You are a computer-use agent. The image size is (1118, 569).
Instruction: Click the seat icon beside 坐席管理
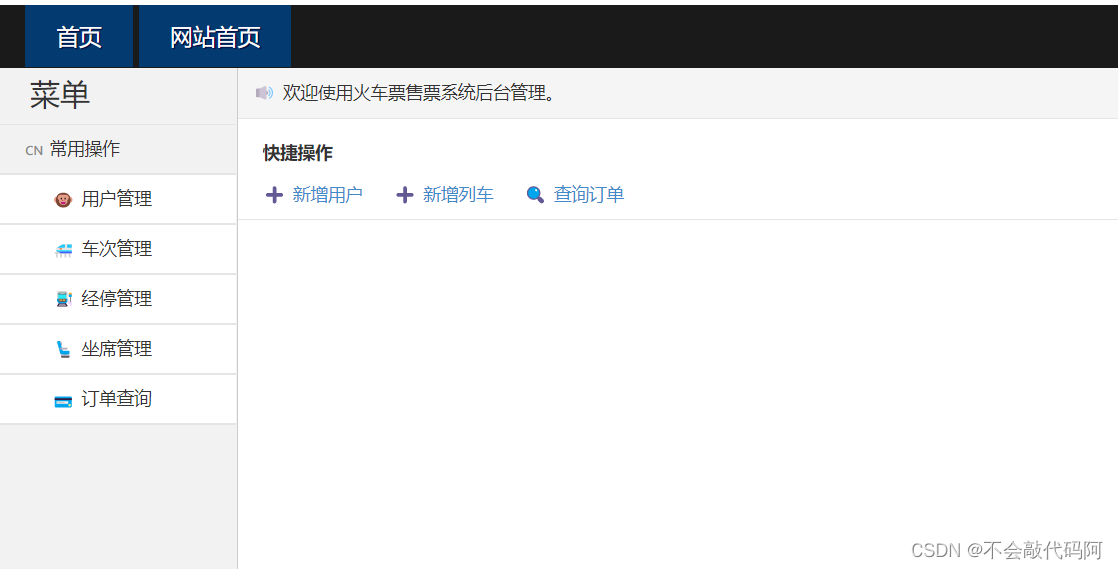point(63,349)
